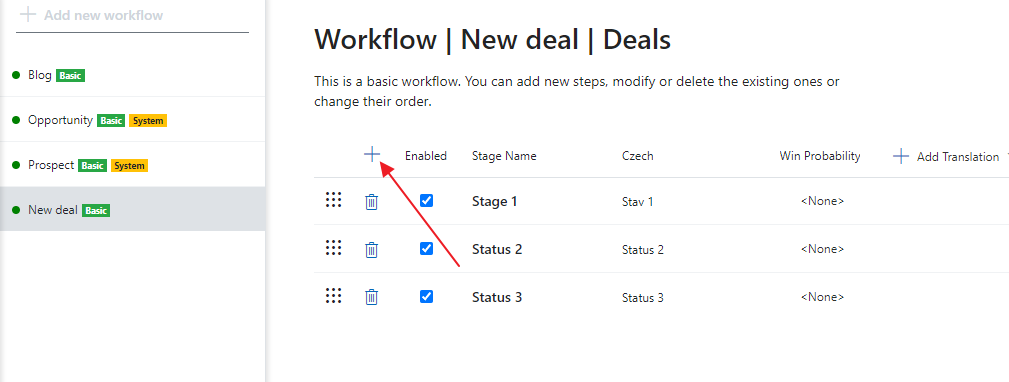Click the drag handle for Status 2

coord(333,248)
